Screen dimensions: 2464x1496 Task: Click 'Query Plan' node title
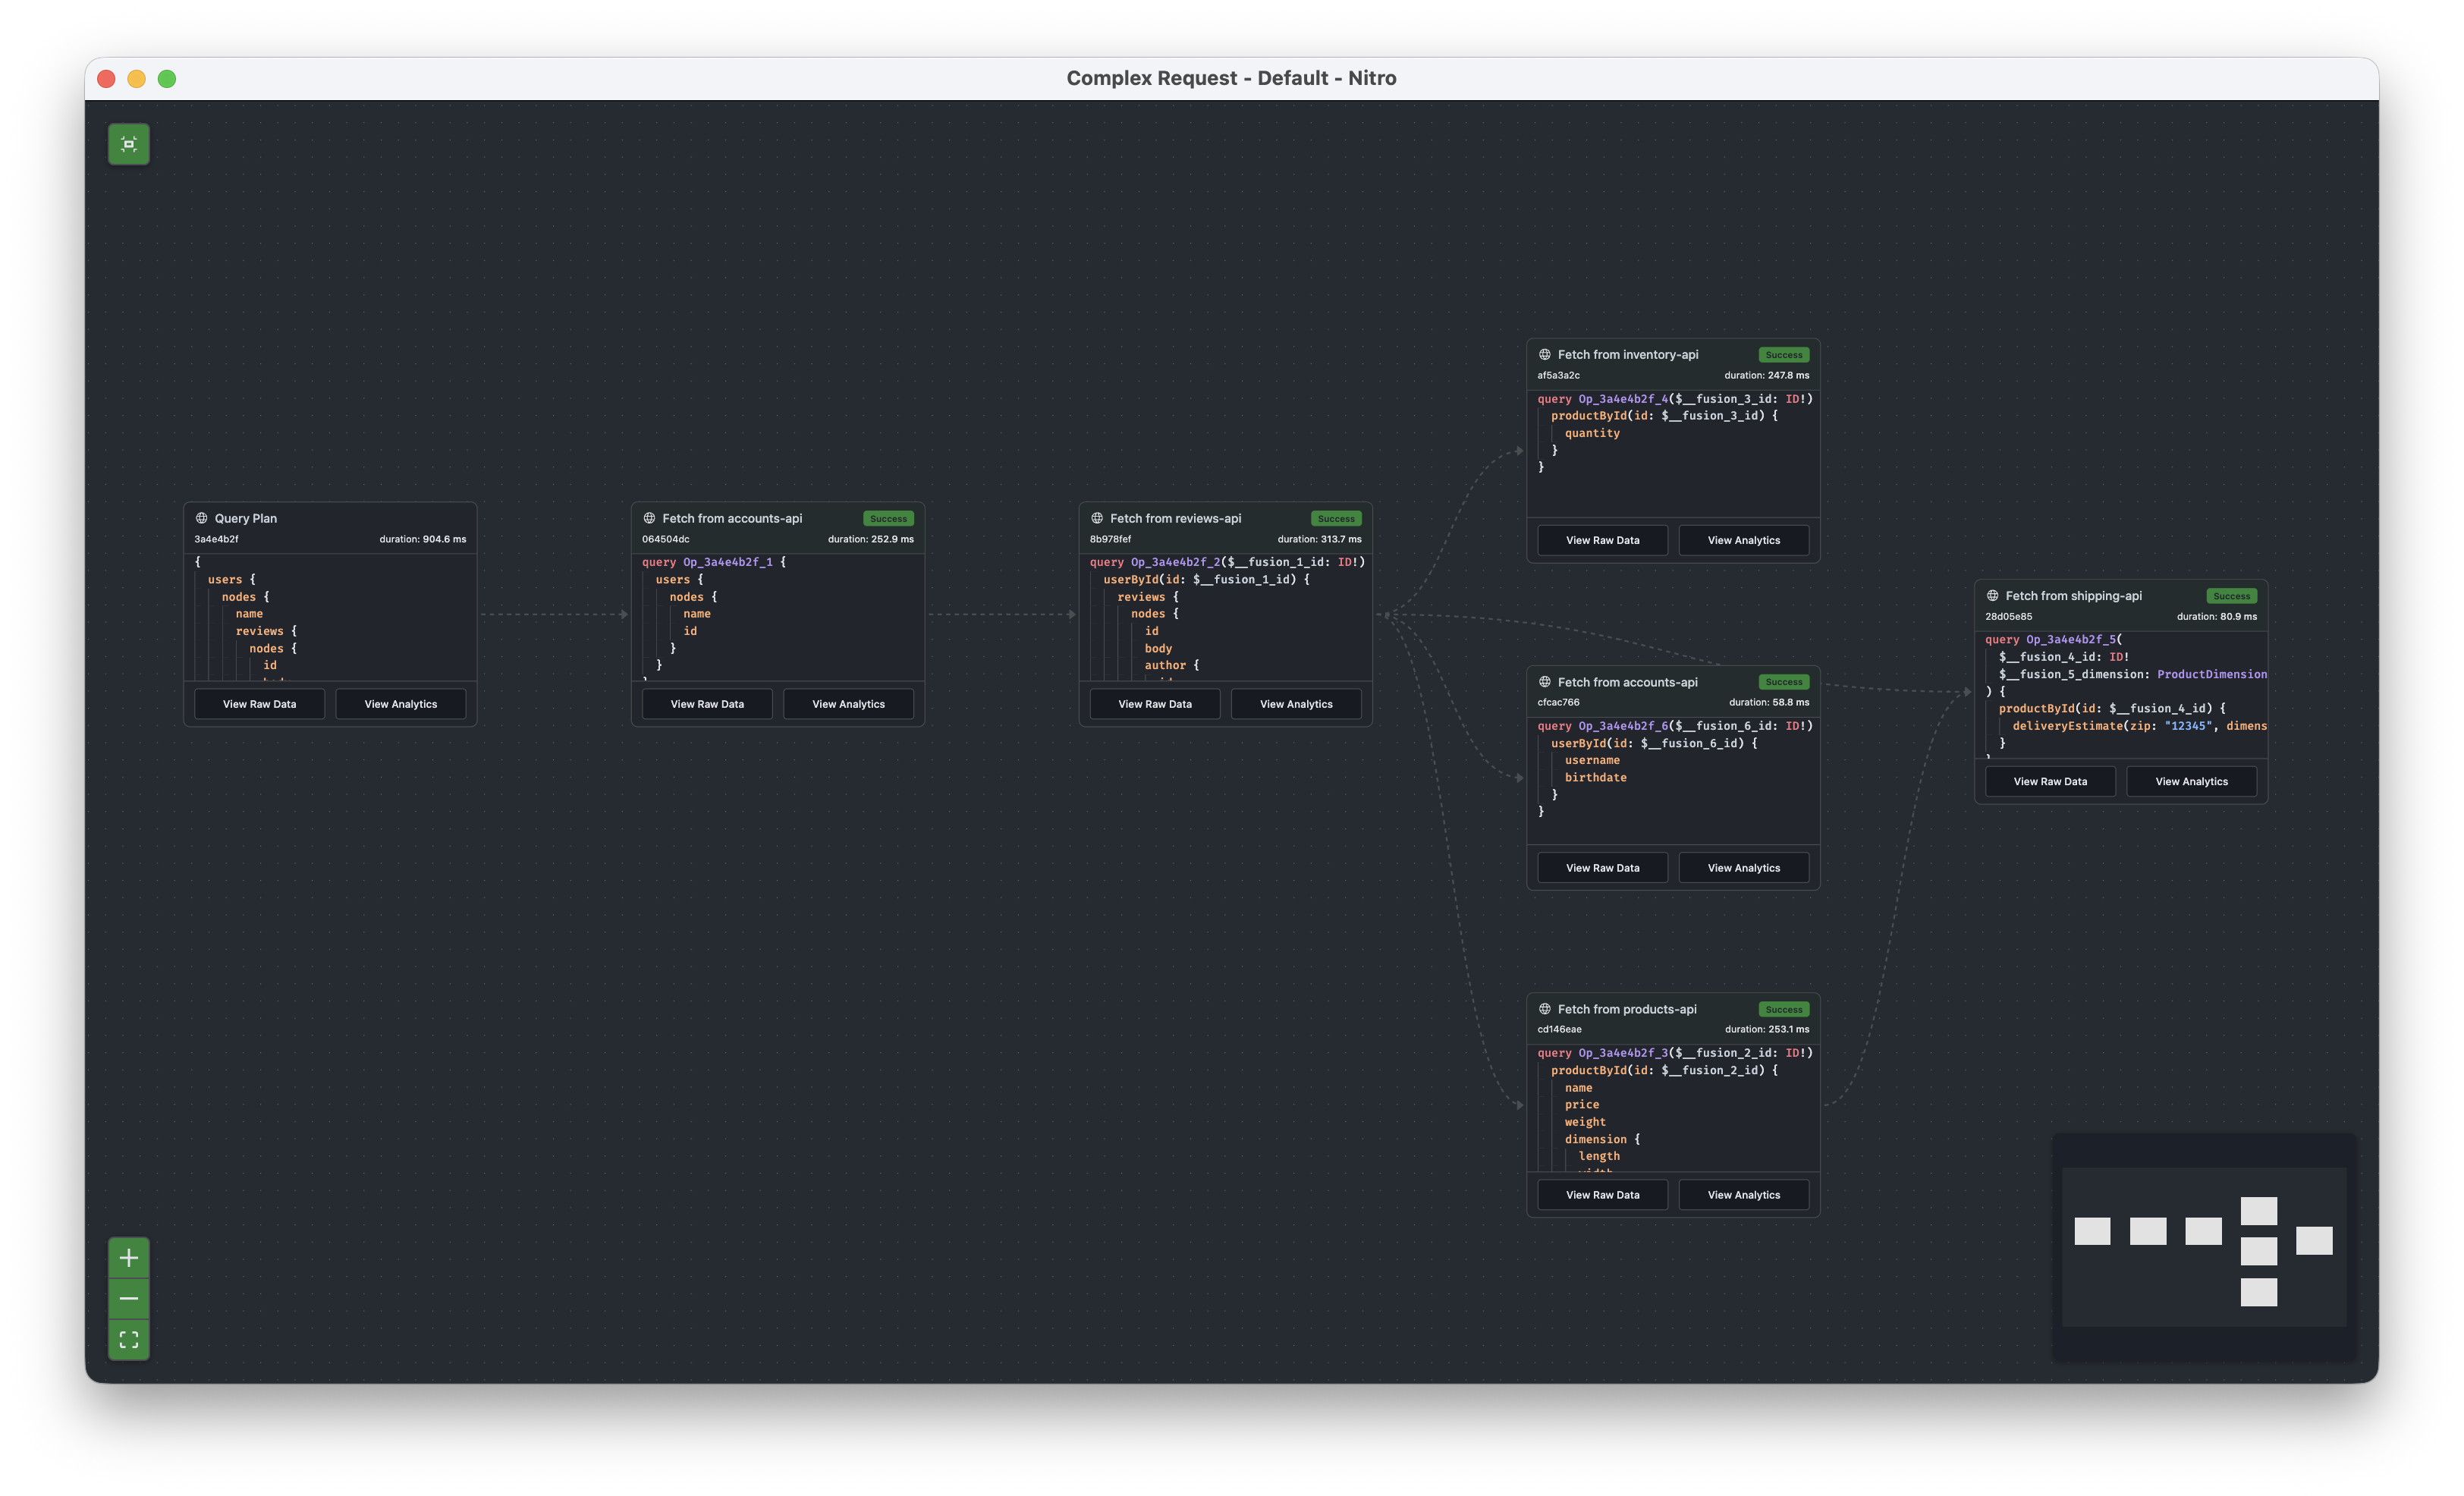click(x=246, y=518)
